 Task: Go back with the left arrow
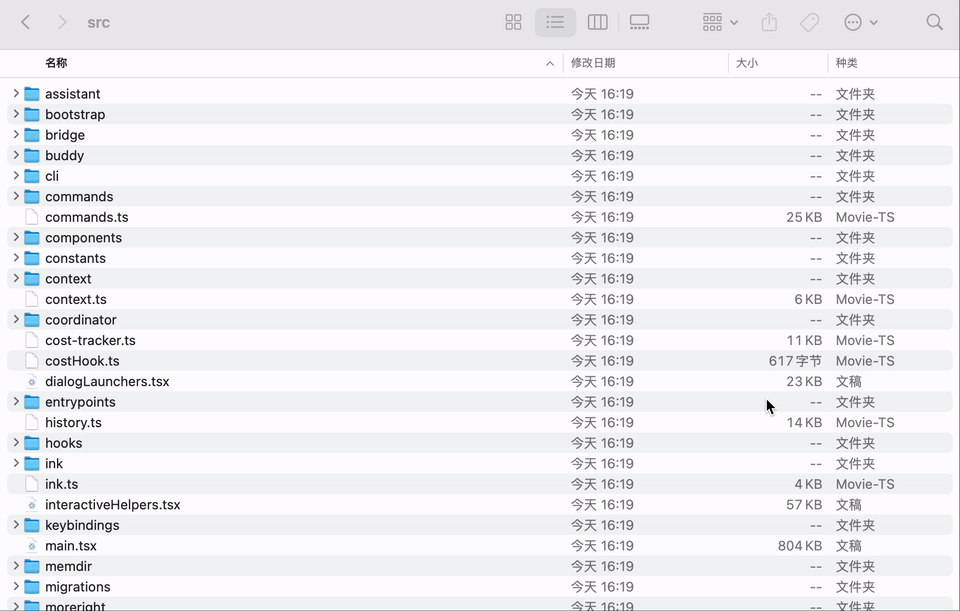point(26,22)
